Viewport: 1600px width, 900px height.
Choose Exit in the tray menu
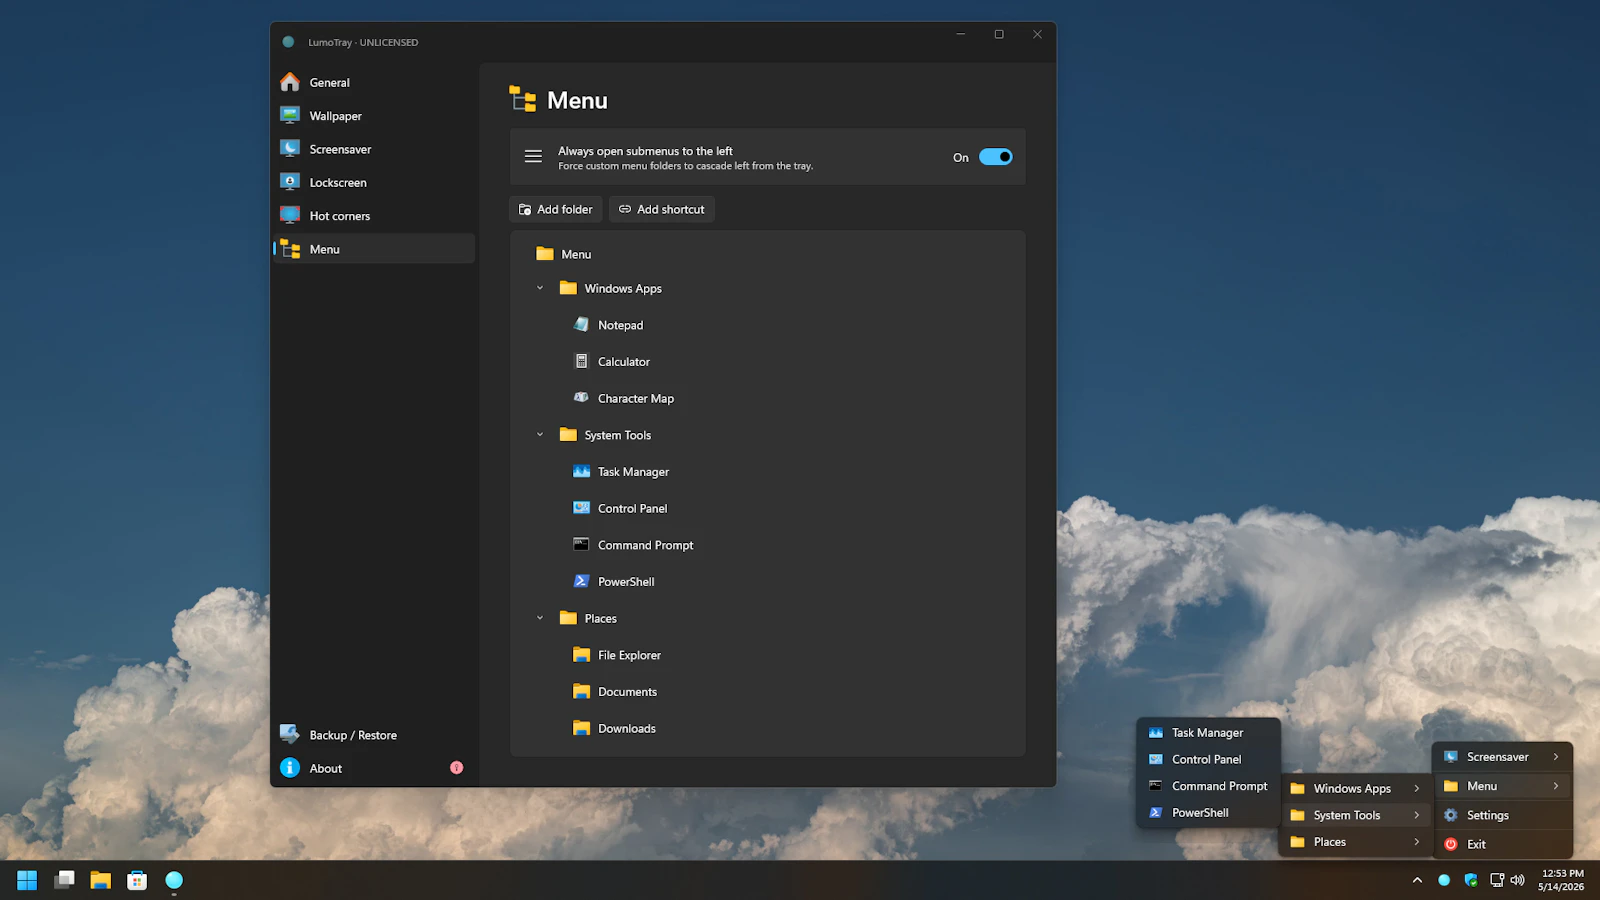1502,844
